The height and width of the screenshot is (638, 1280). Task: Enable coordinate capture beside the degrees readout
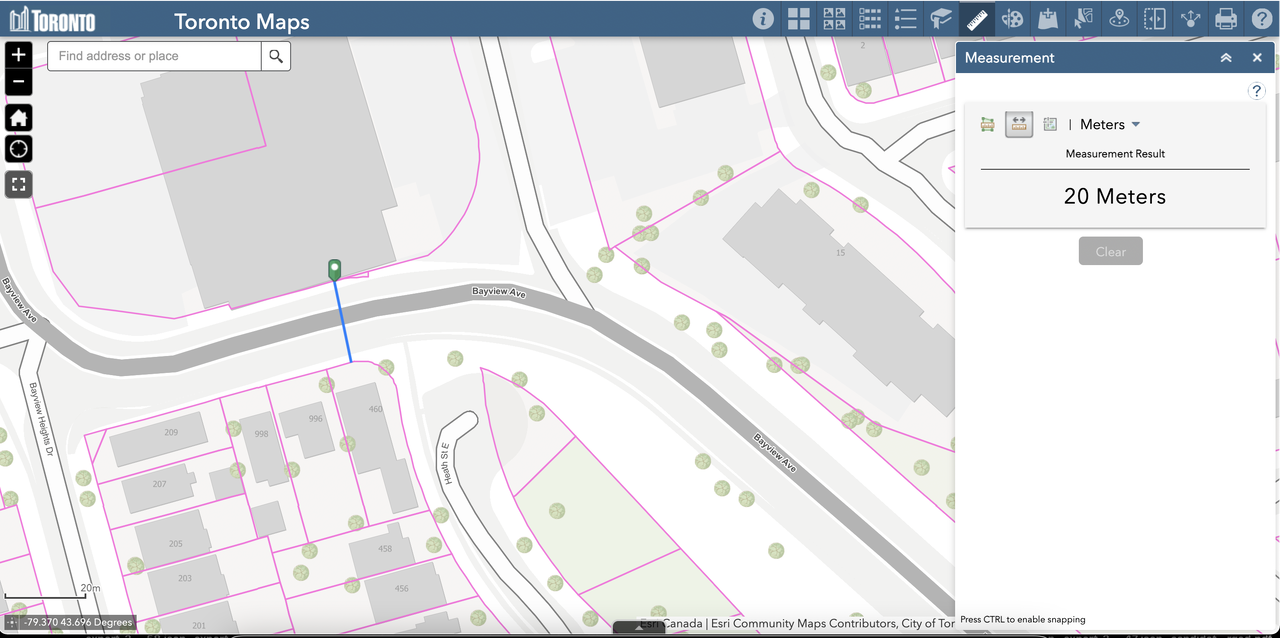(10, 623)
